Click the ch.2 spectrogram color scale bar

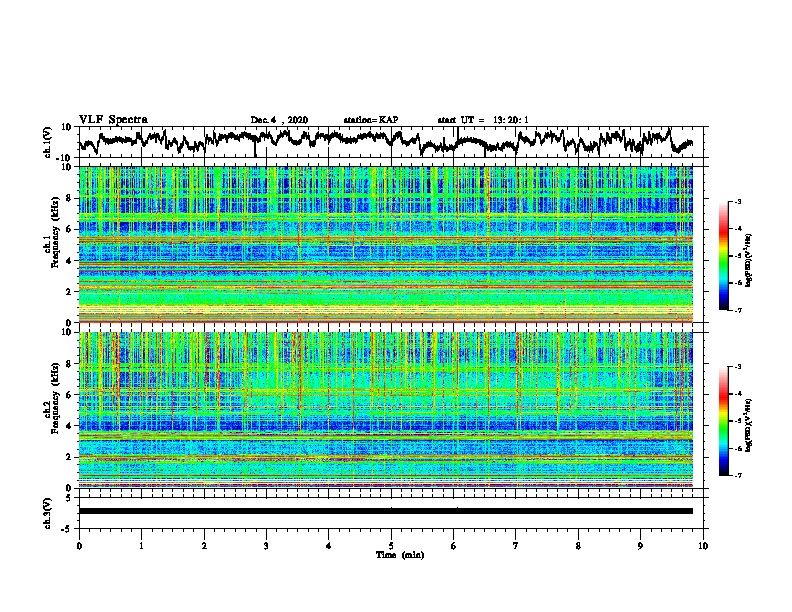coord(723,421)
